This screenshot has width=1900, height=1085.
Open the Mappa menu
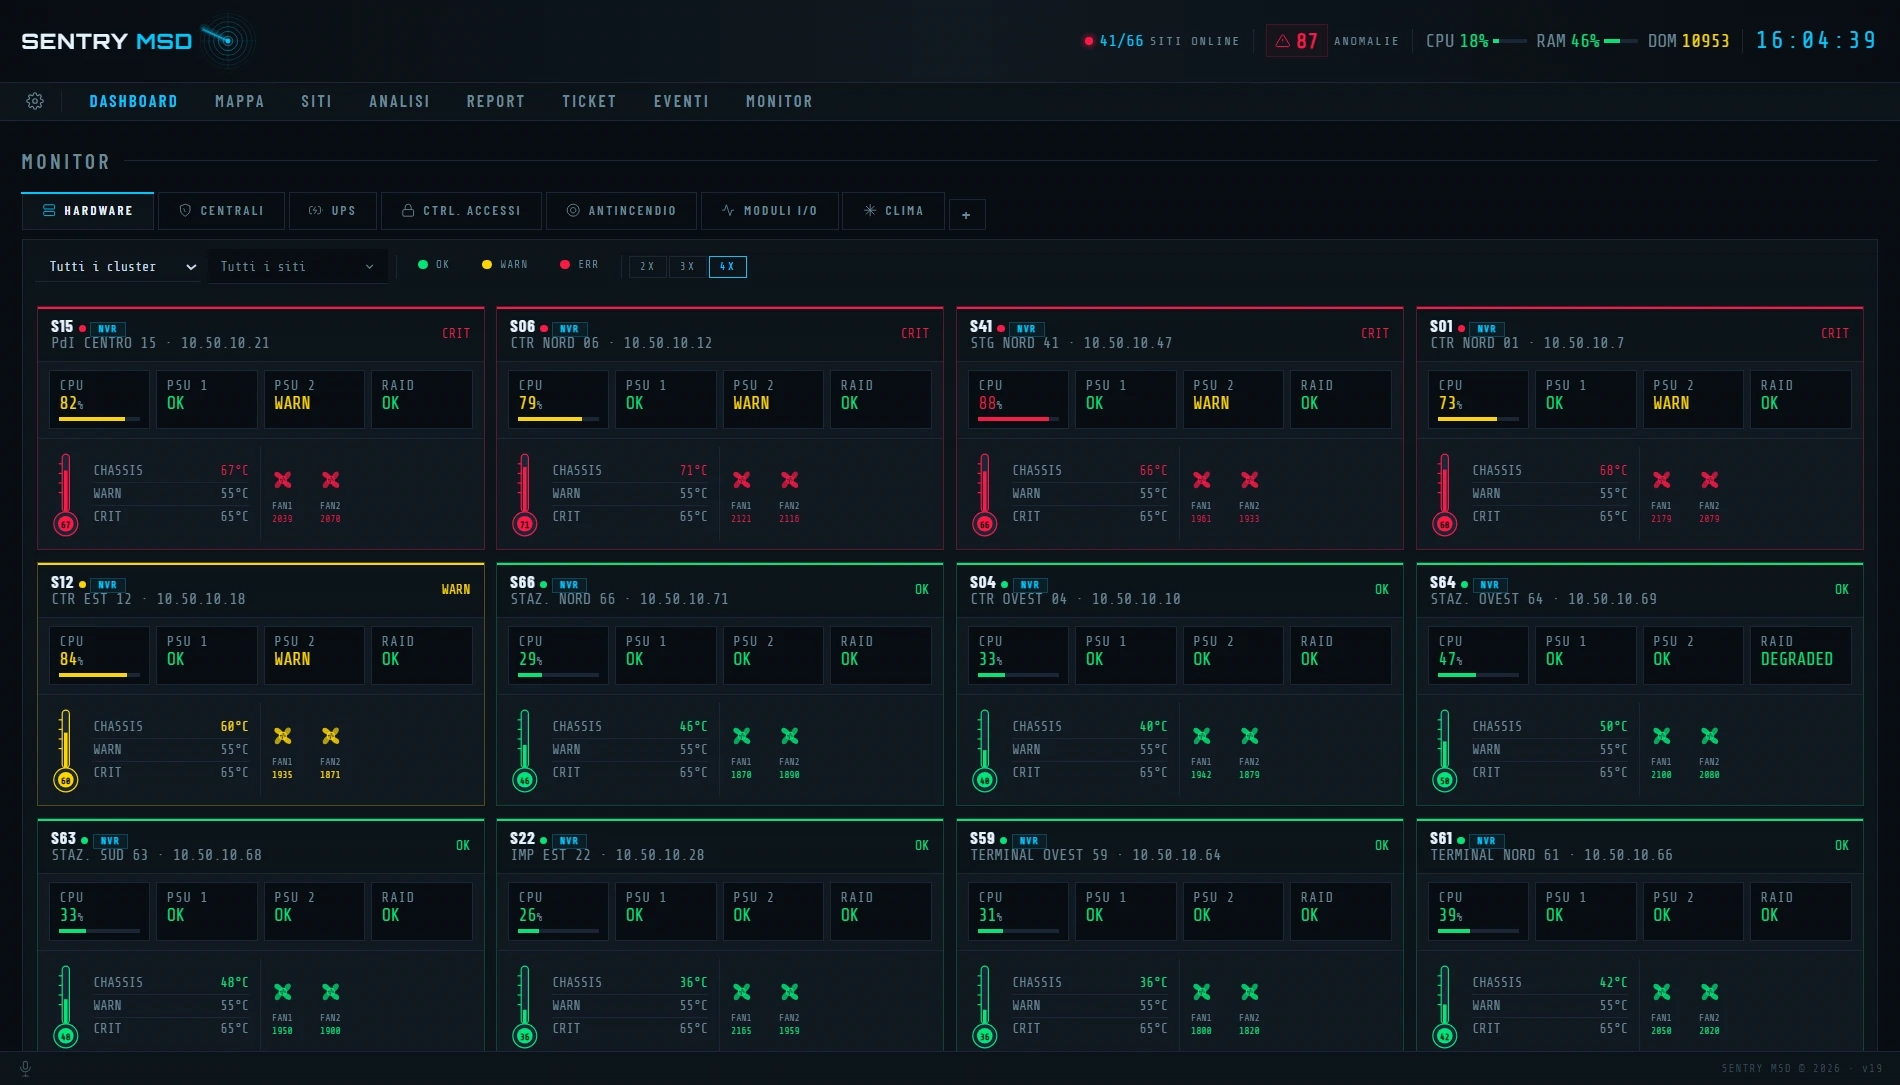(x=239, y=101)
